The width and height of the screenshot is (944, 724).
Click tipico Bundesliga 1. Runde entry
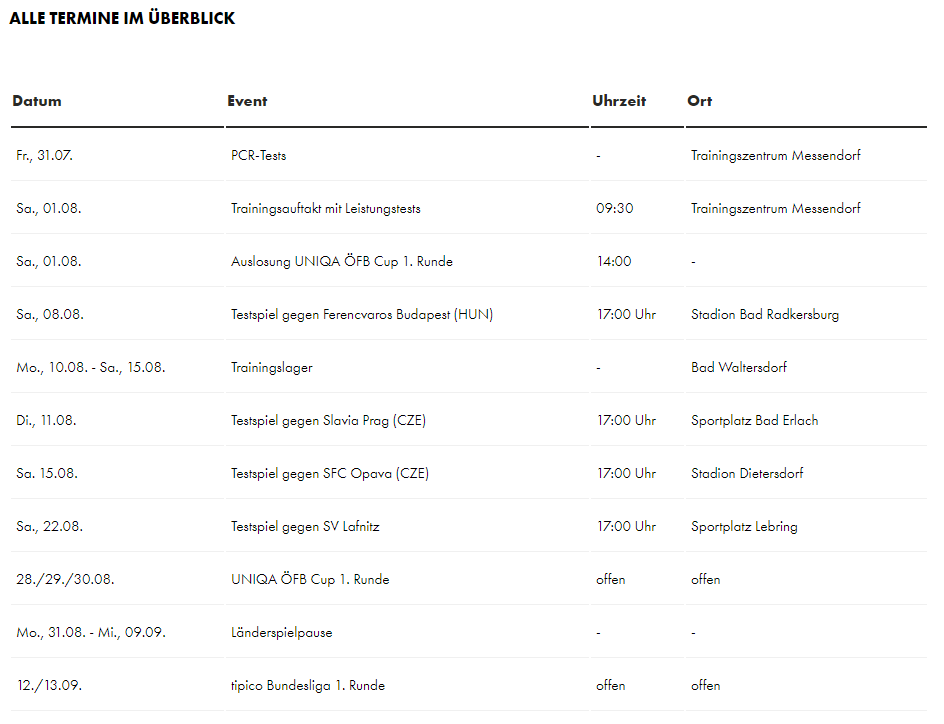(x=308, y=685)
